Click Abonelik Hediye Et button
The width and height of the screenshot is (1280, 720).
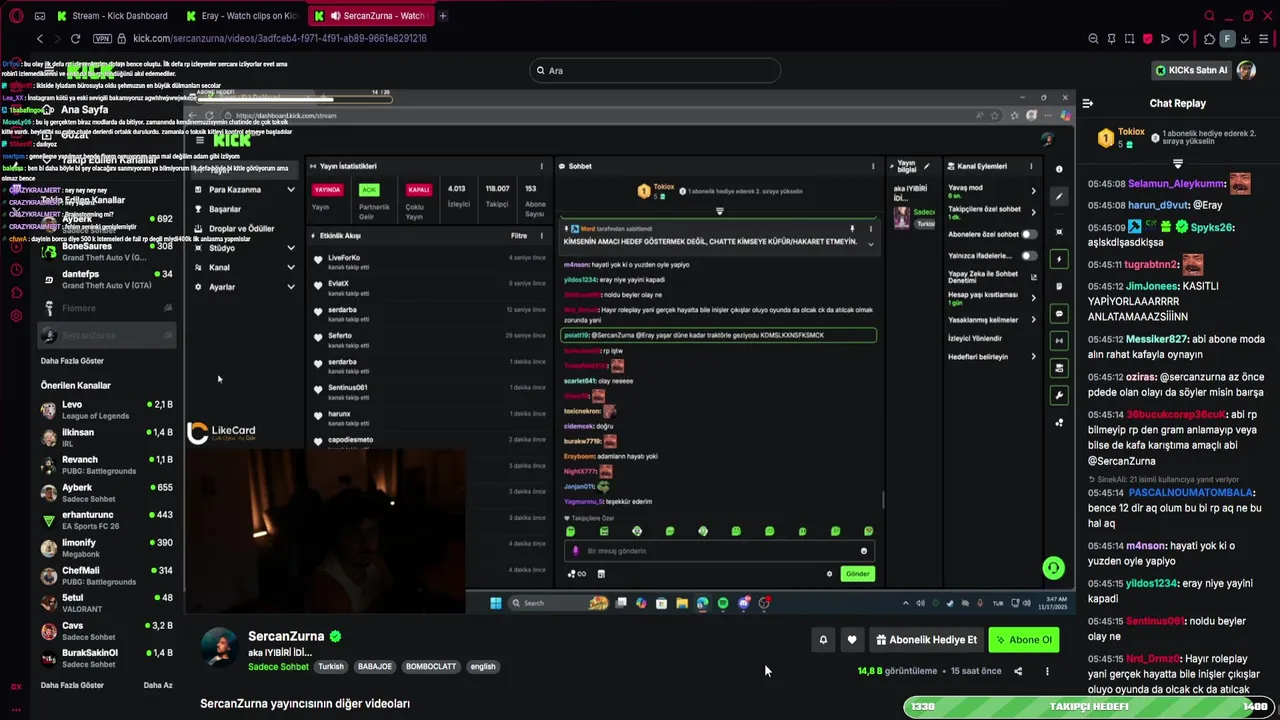tap(926, 640)
